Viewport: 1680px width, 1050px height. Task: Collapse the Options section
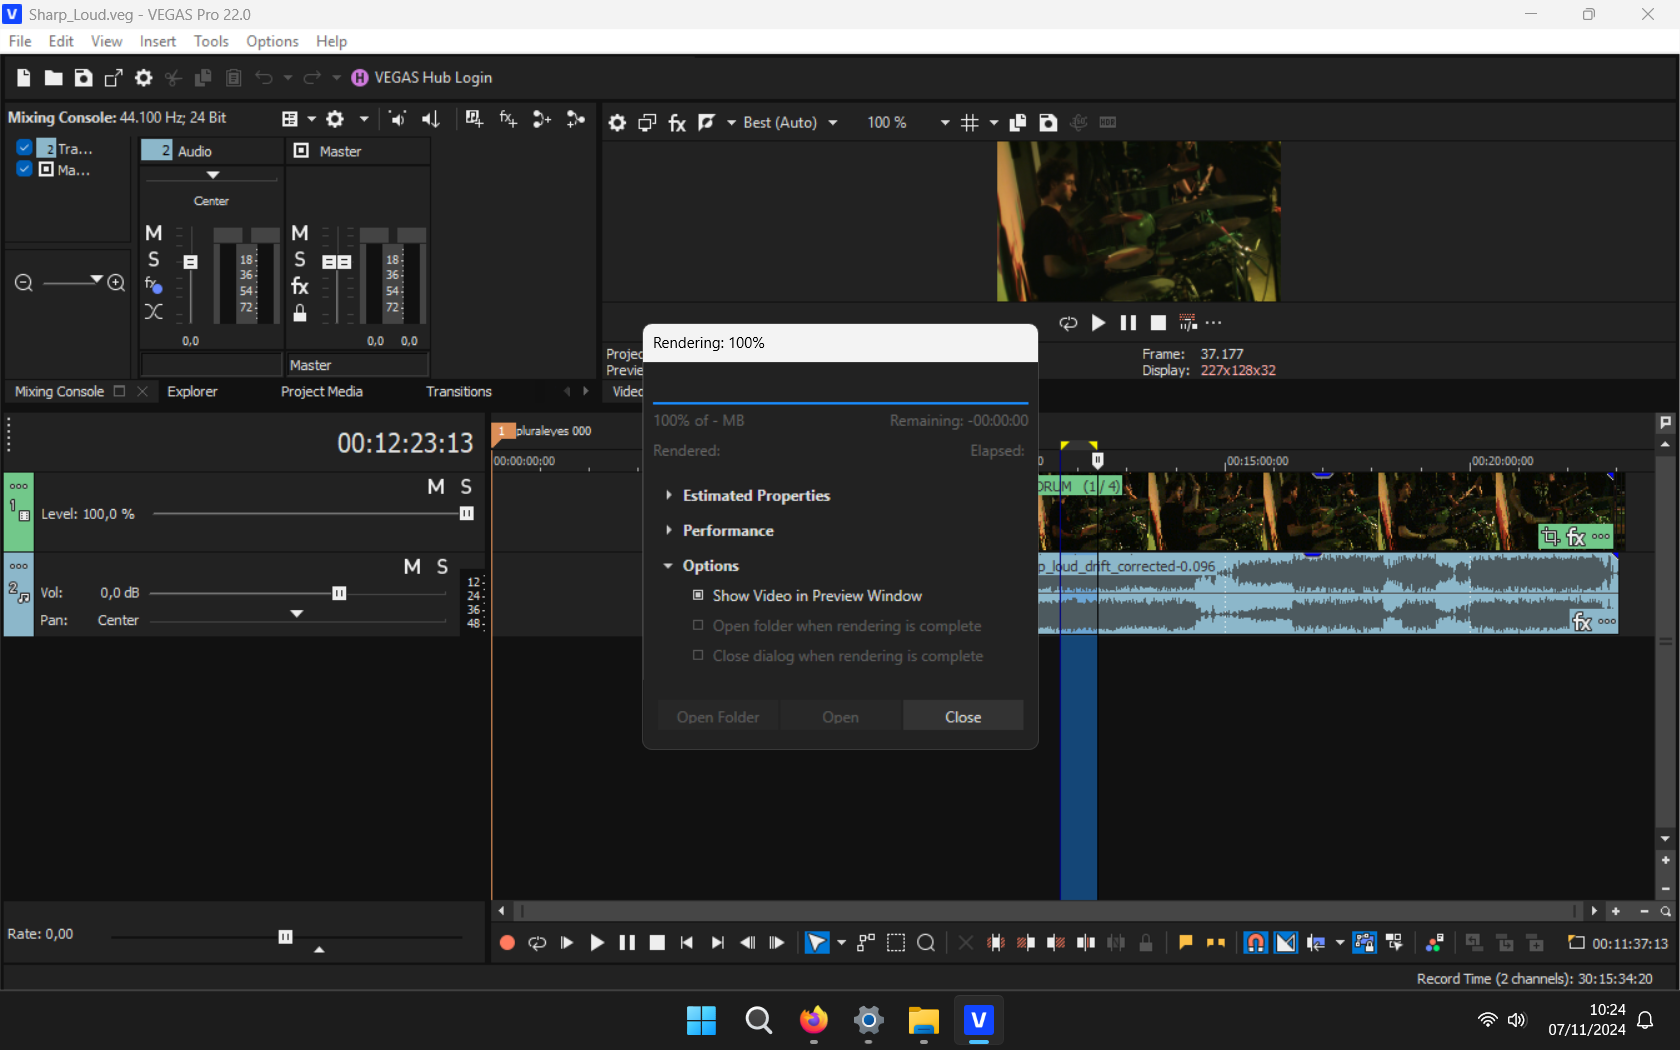coord(669,566)
